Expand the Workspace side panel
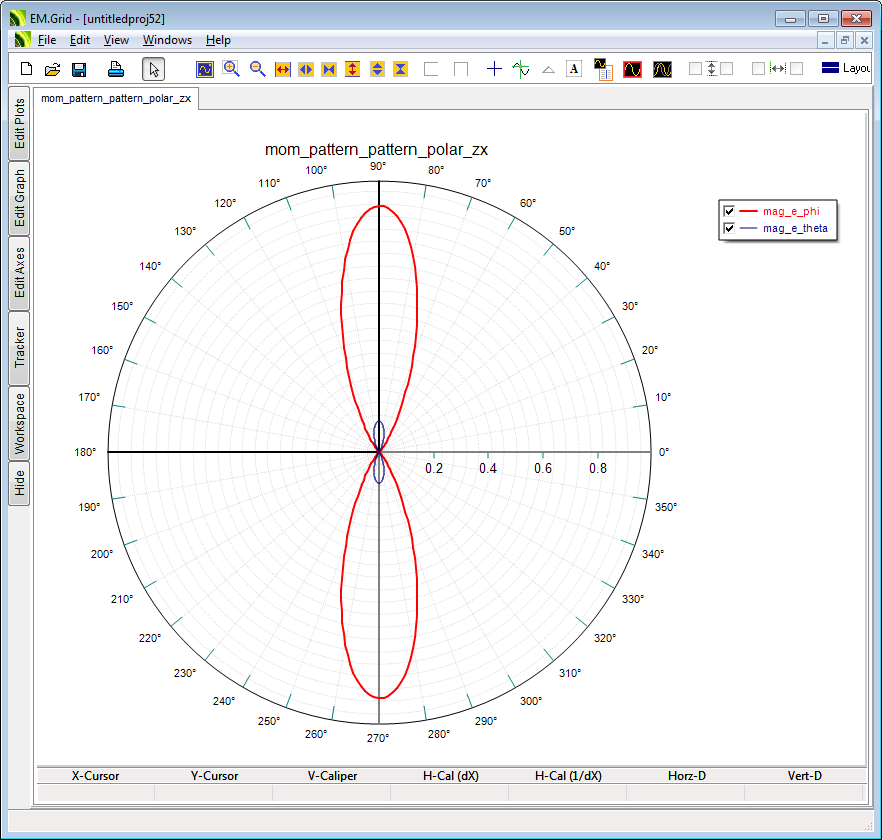 coord(19,424)
